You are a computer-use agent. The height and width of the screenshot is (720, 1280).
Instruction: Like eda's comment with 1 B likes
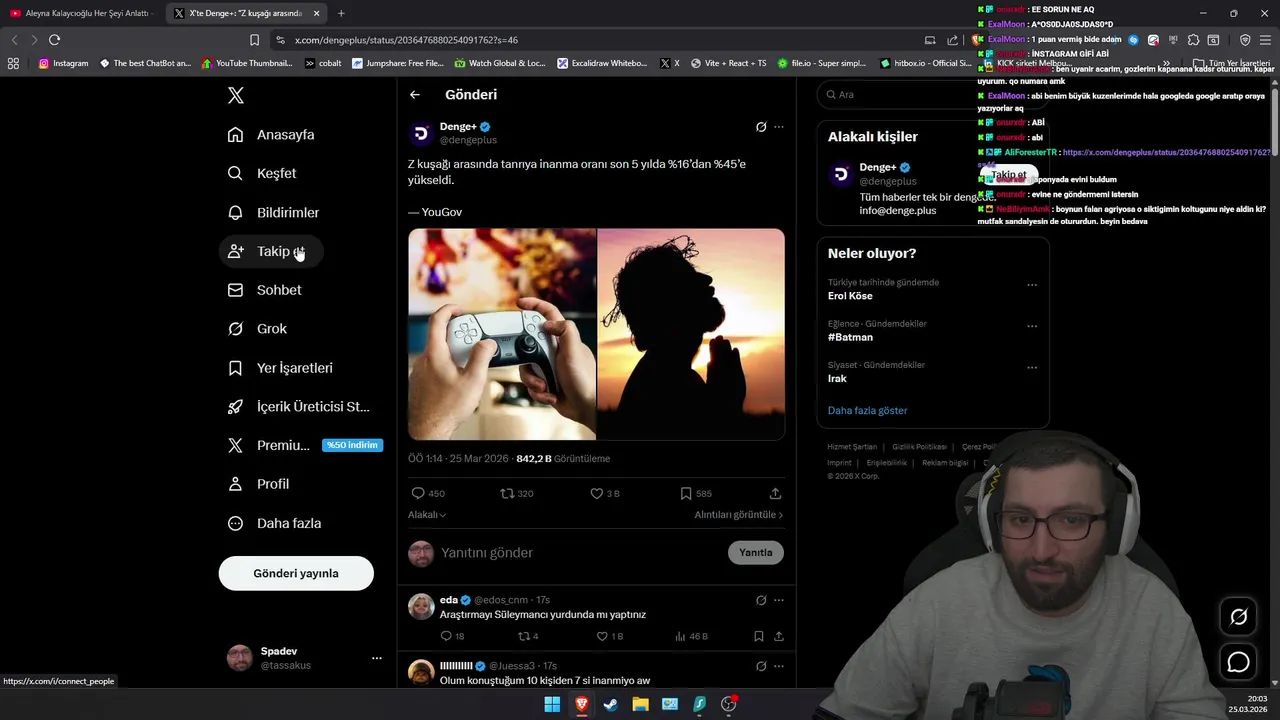pos(610,636)
